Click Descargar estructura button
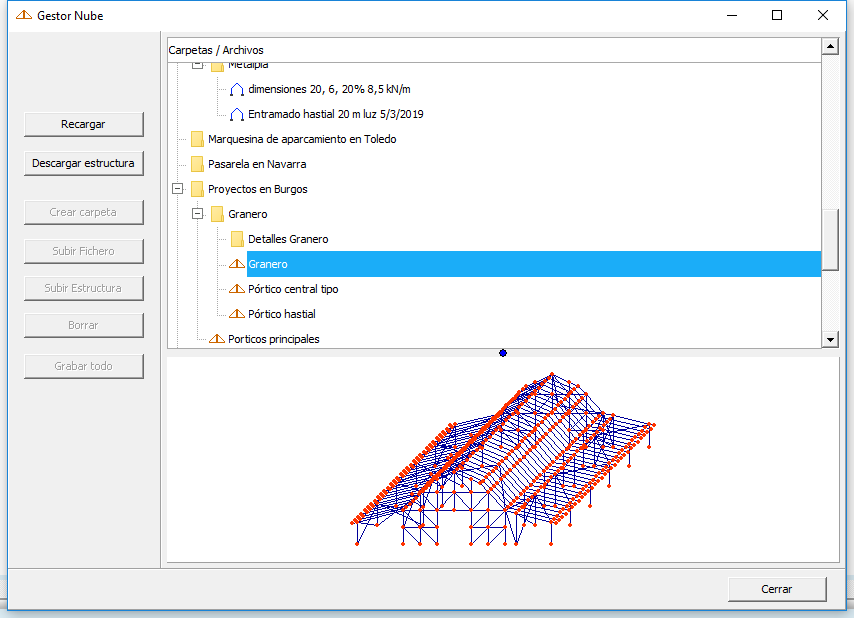Viewport: 854px width, 618px height. coord(83,163)
